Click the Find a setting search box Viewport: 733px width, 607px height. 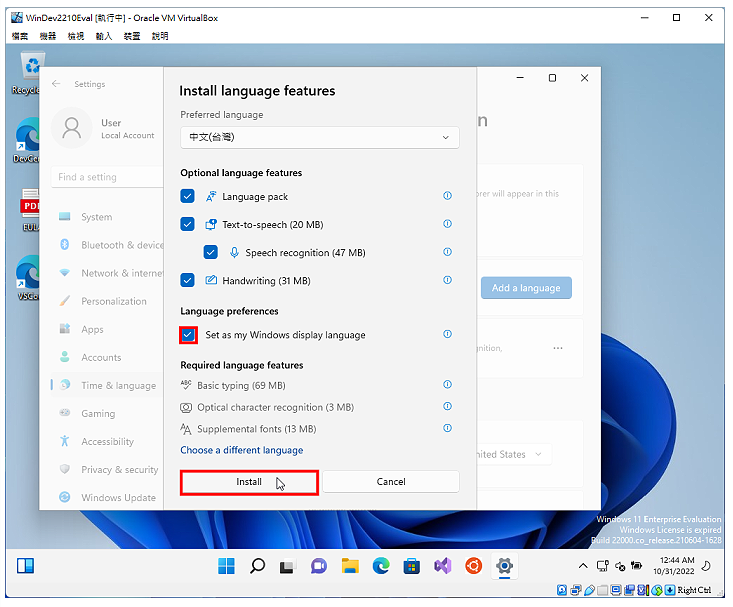(107, 177)
